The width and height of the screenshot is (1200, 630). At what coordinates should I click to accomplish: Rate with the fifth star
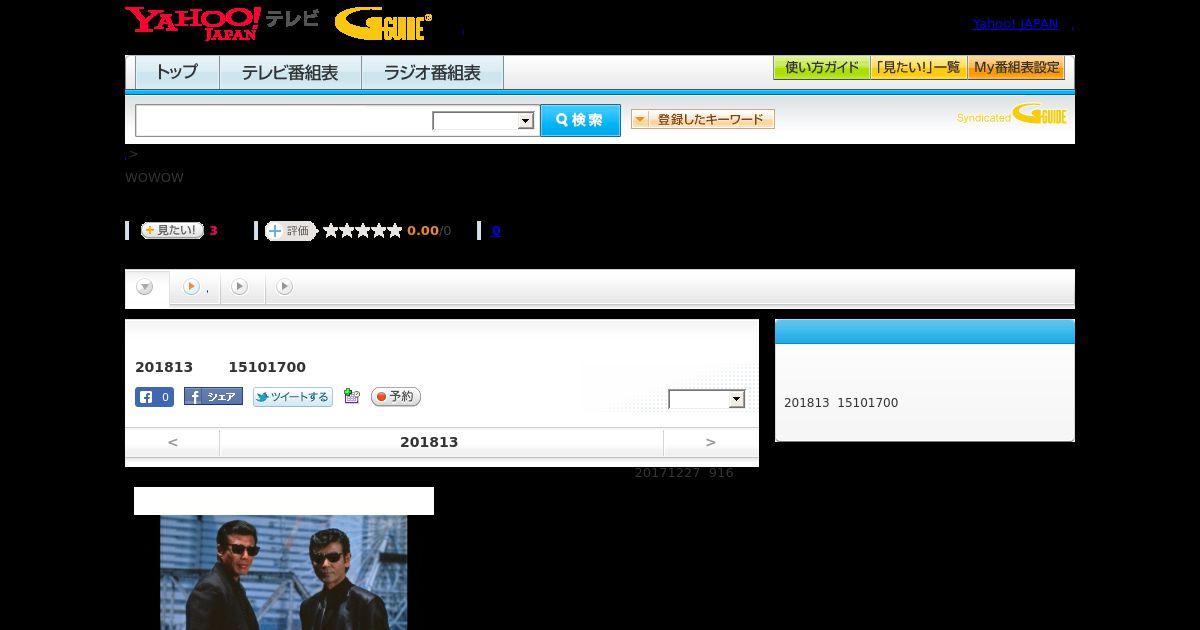click(x=395, y=230)
